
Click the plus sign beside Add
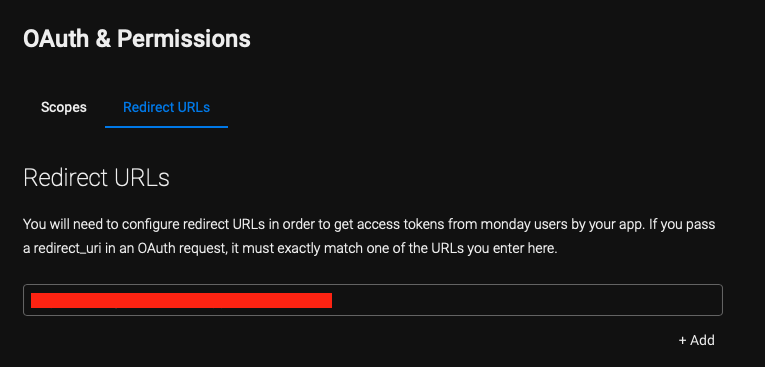(682, 340)
